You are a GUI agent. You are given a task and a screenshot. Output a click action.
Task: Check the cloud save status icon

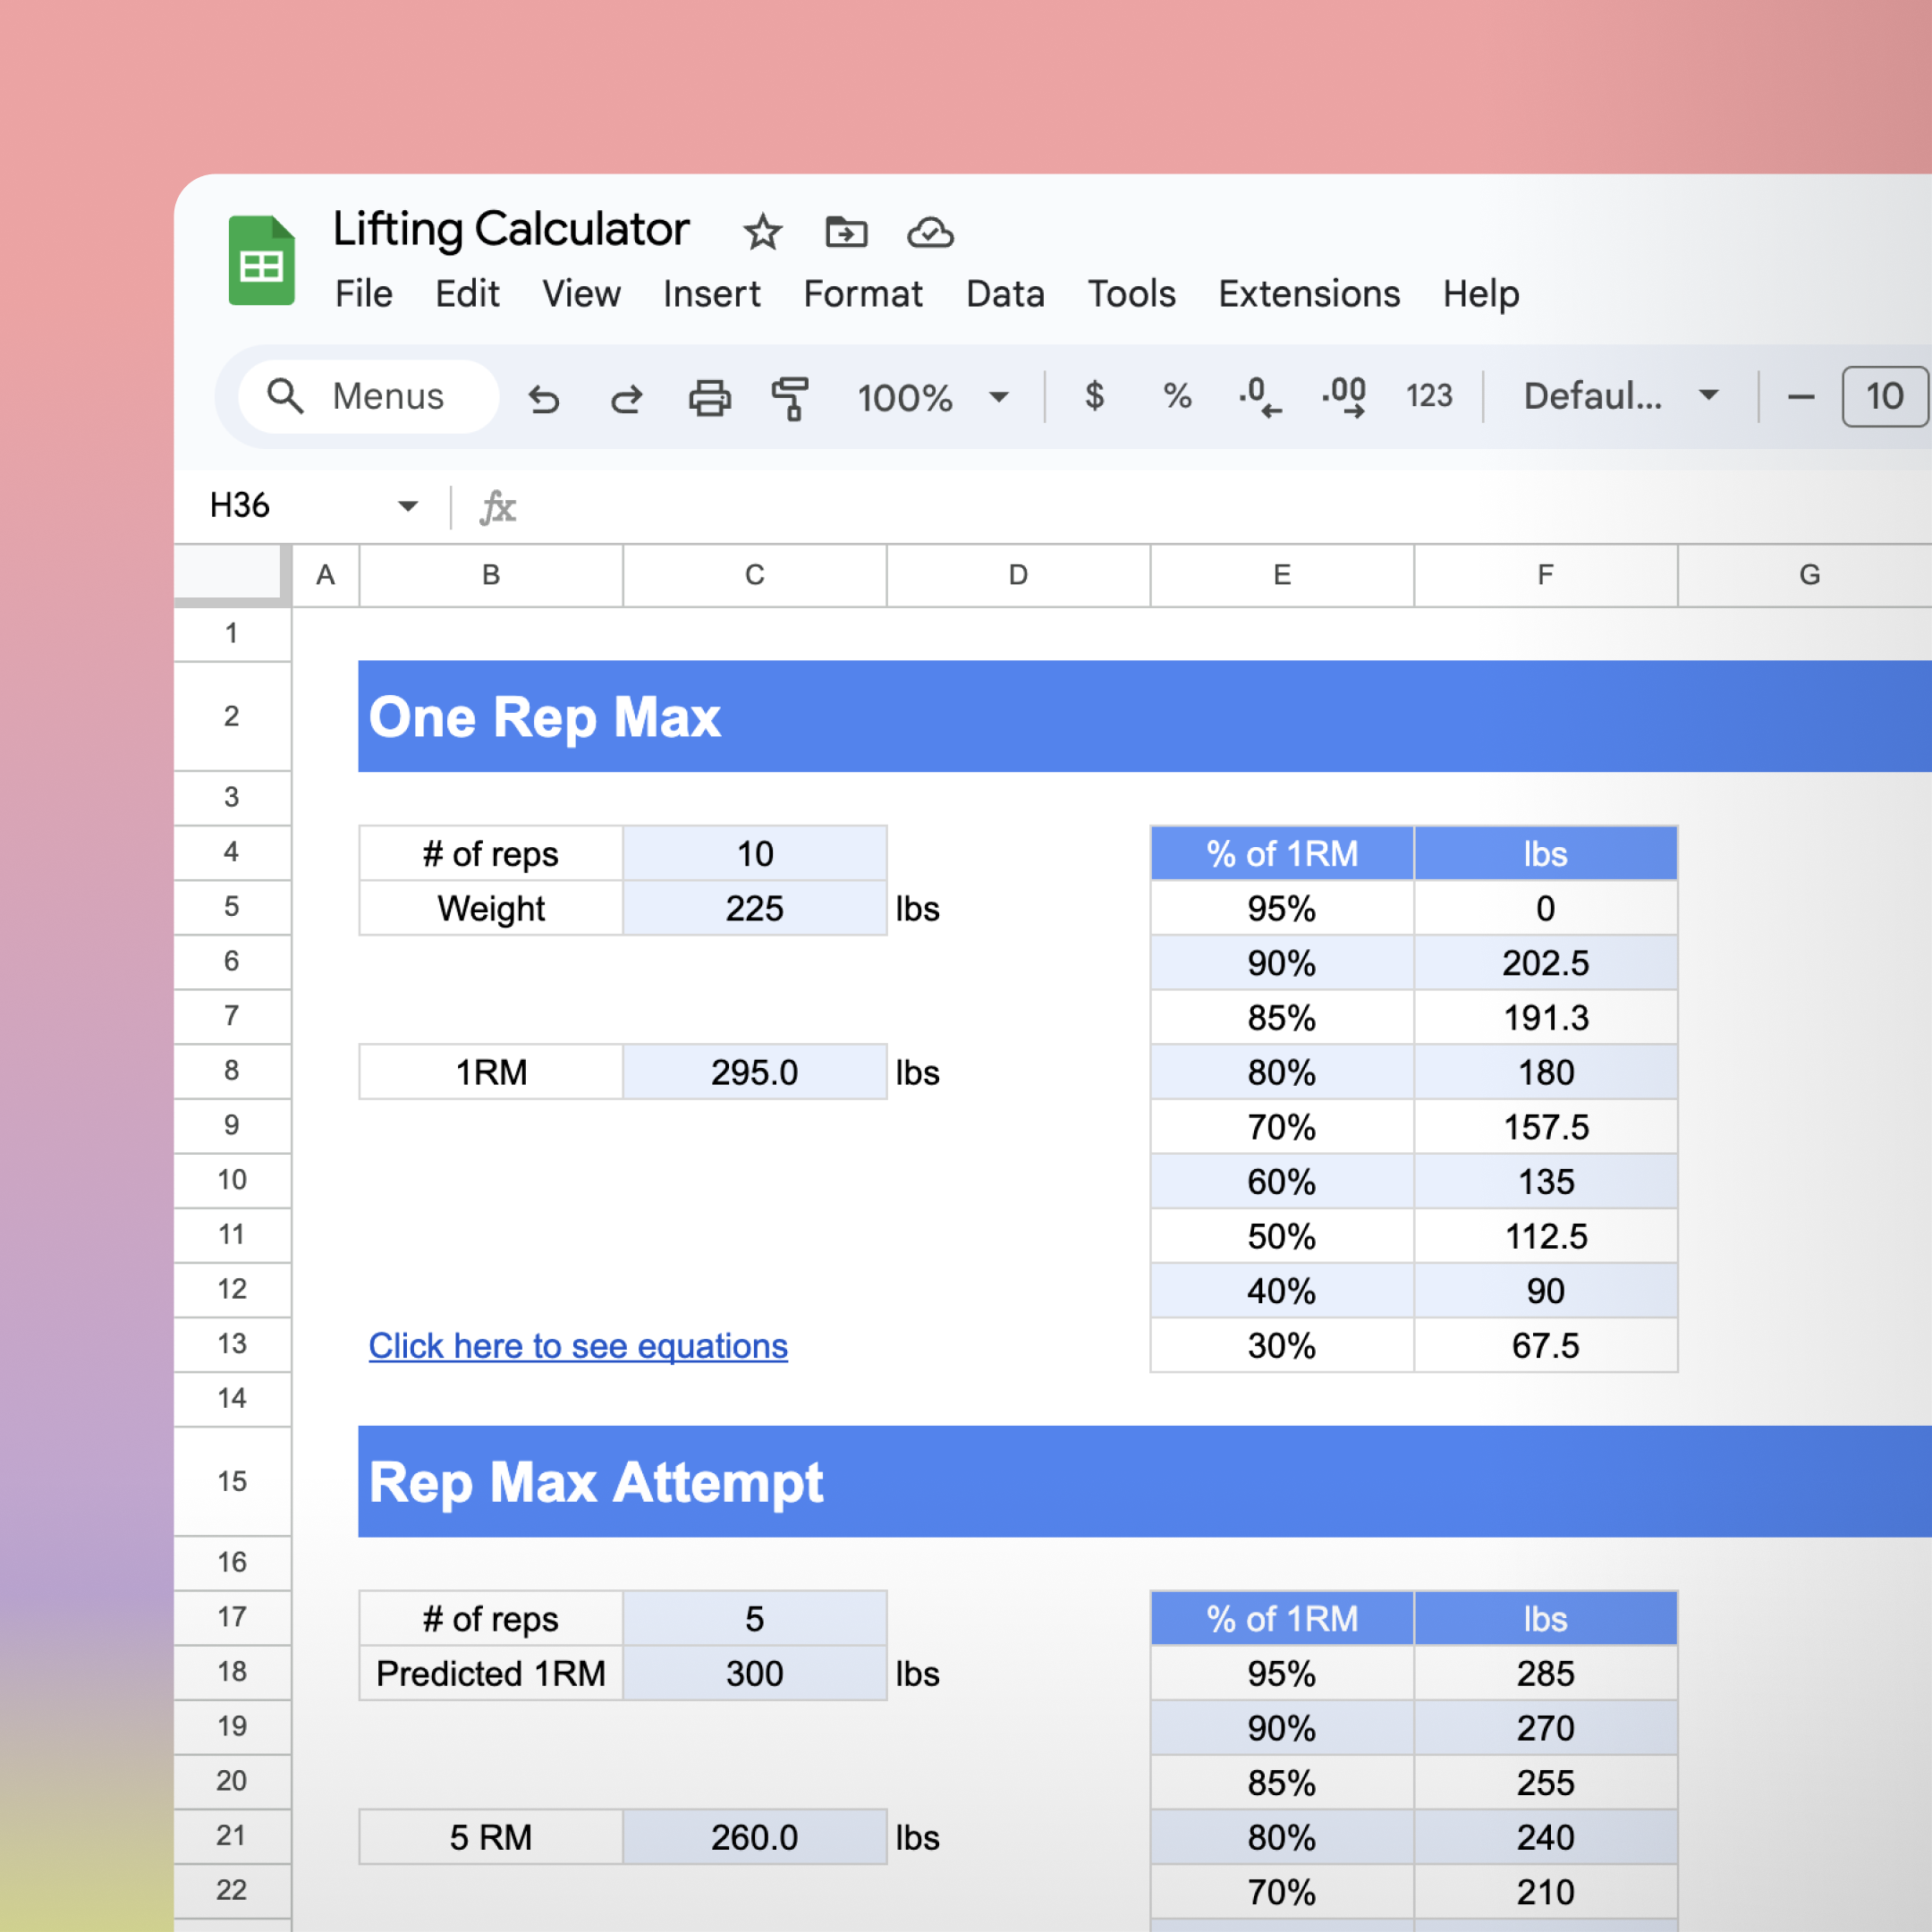click(930, 232)
